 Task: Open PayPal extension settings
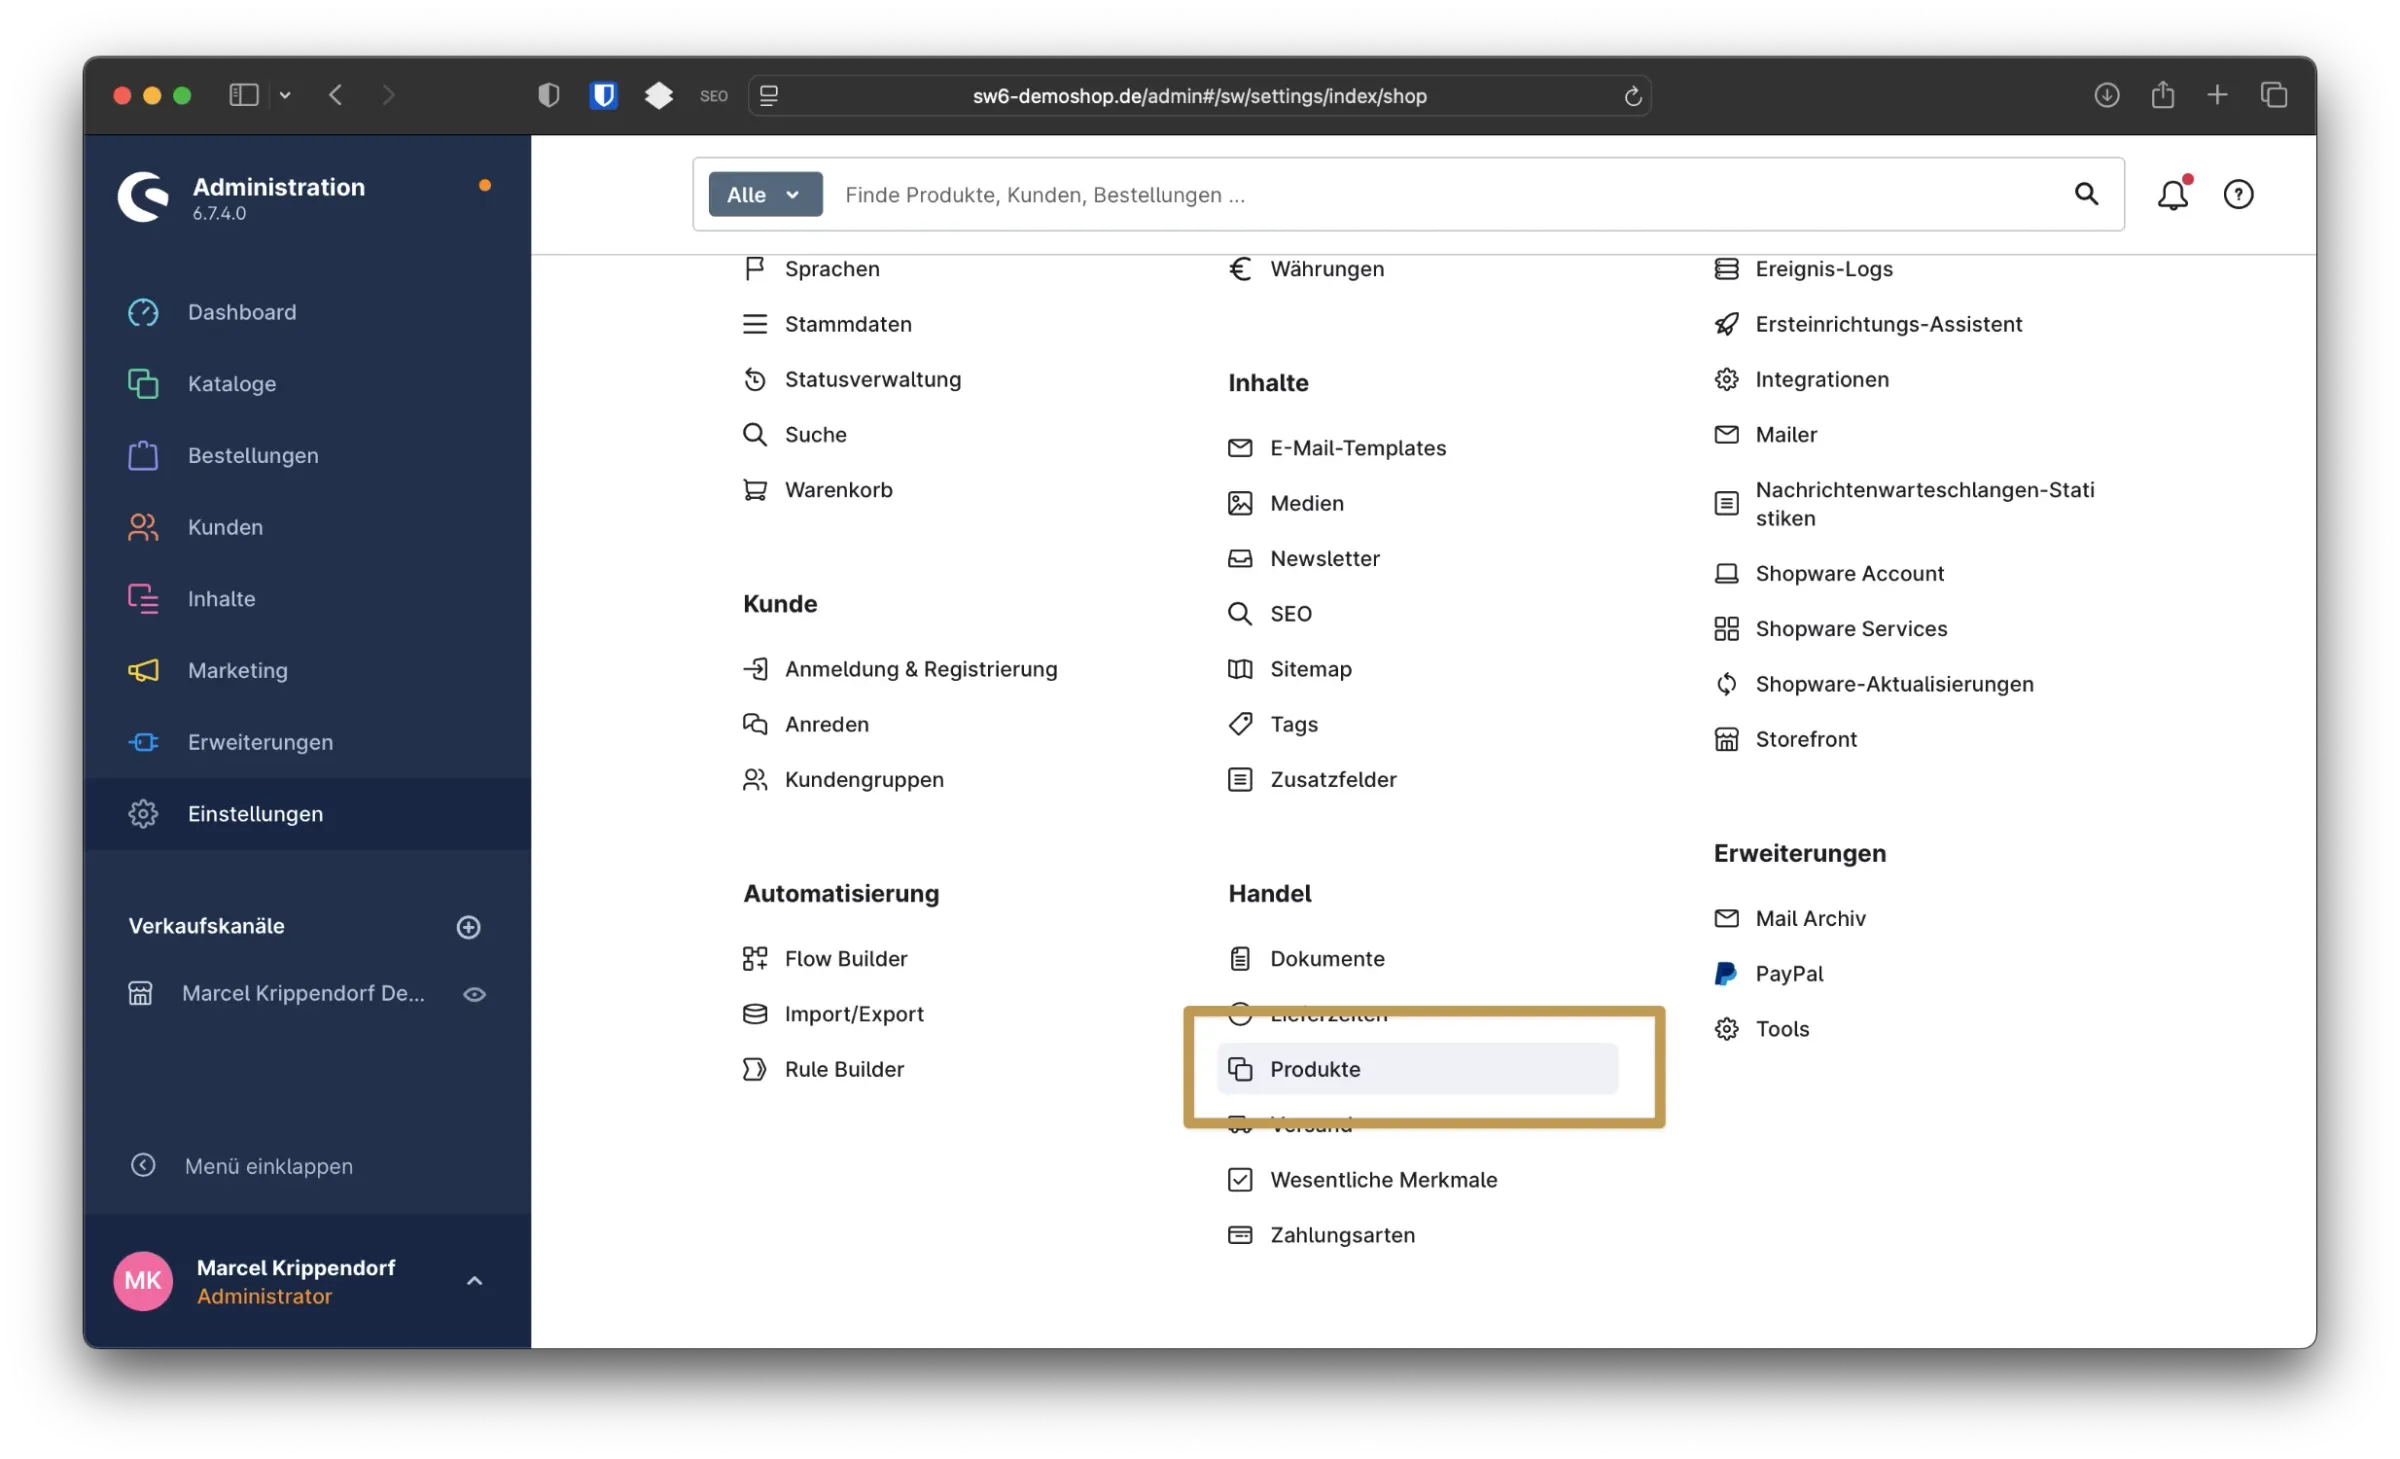coord(1788,974)
